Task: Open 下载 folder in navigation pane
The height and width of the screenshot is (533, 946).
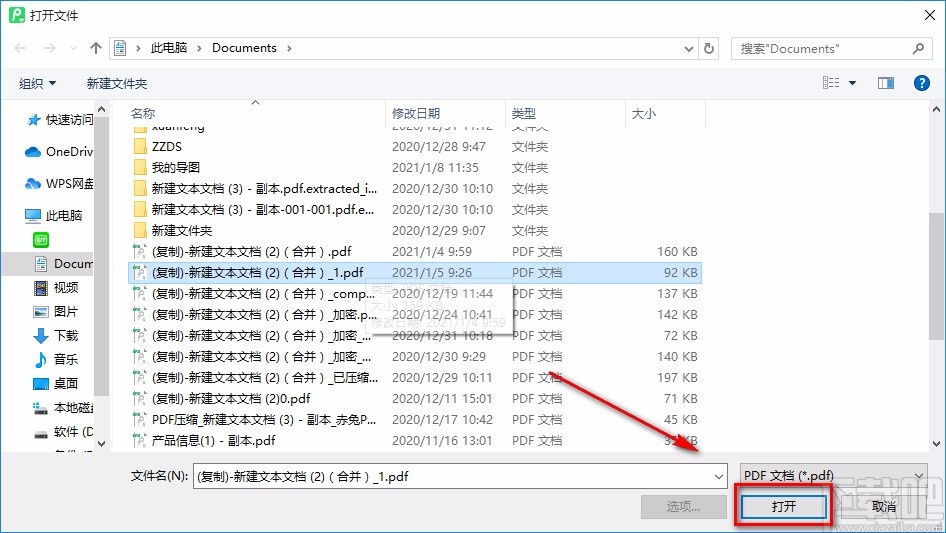Action: [x=56, y=336]
